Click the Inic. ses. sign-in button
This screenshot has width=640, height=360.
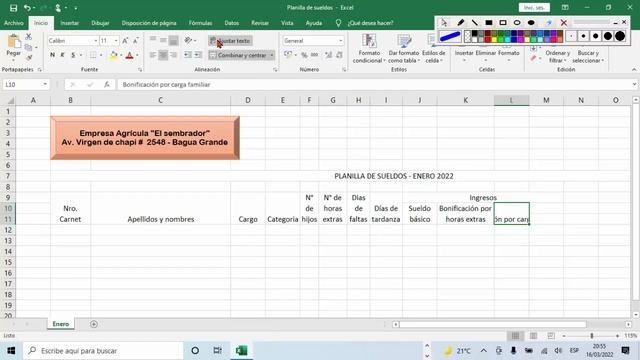coord(534,8)
